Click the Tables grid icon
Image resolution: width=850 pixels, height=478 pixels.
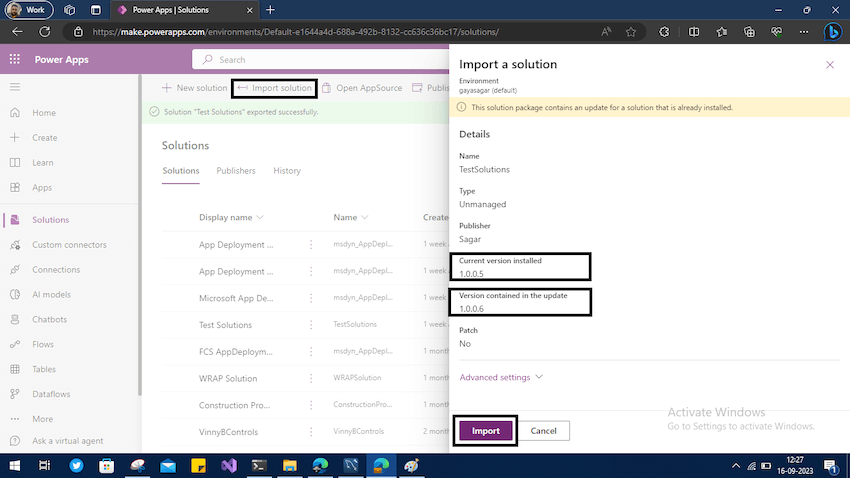point(15,369)
